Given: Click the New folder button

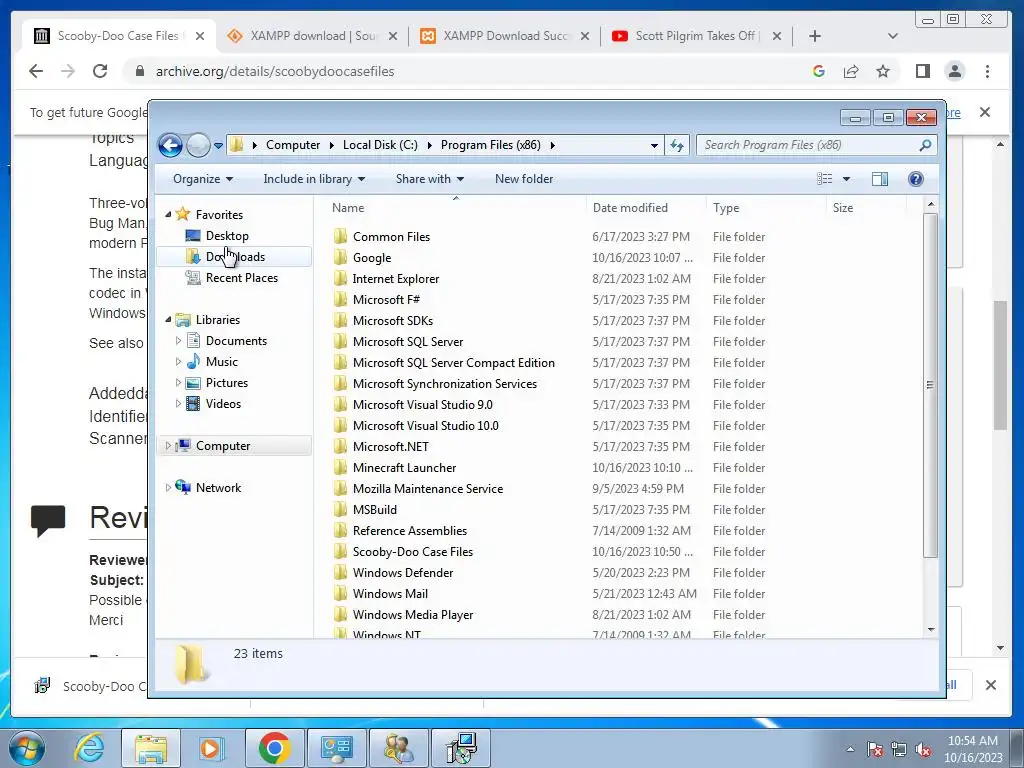Looking at the screenshot, I should (524, 179).
